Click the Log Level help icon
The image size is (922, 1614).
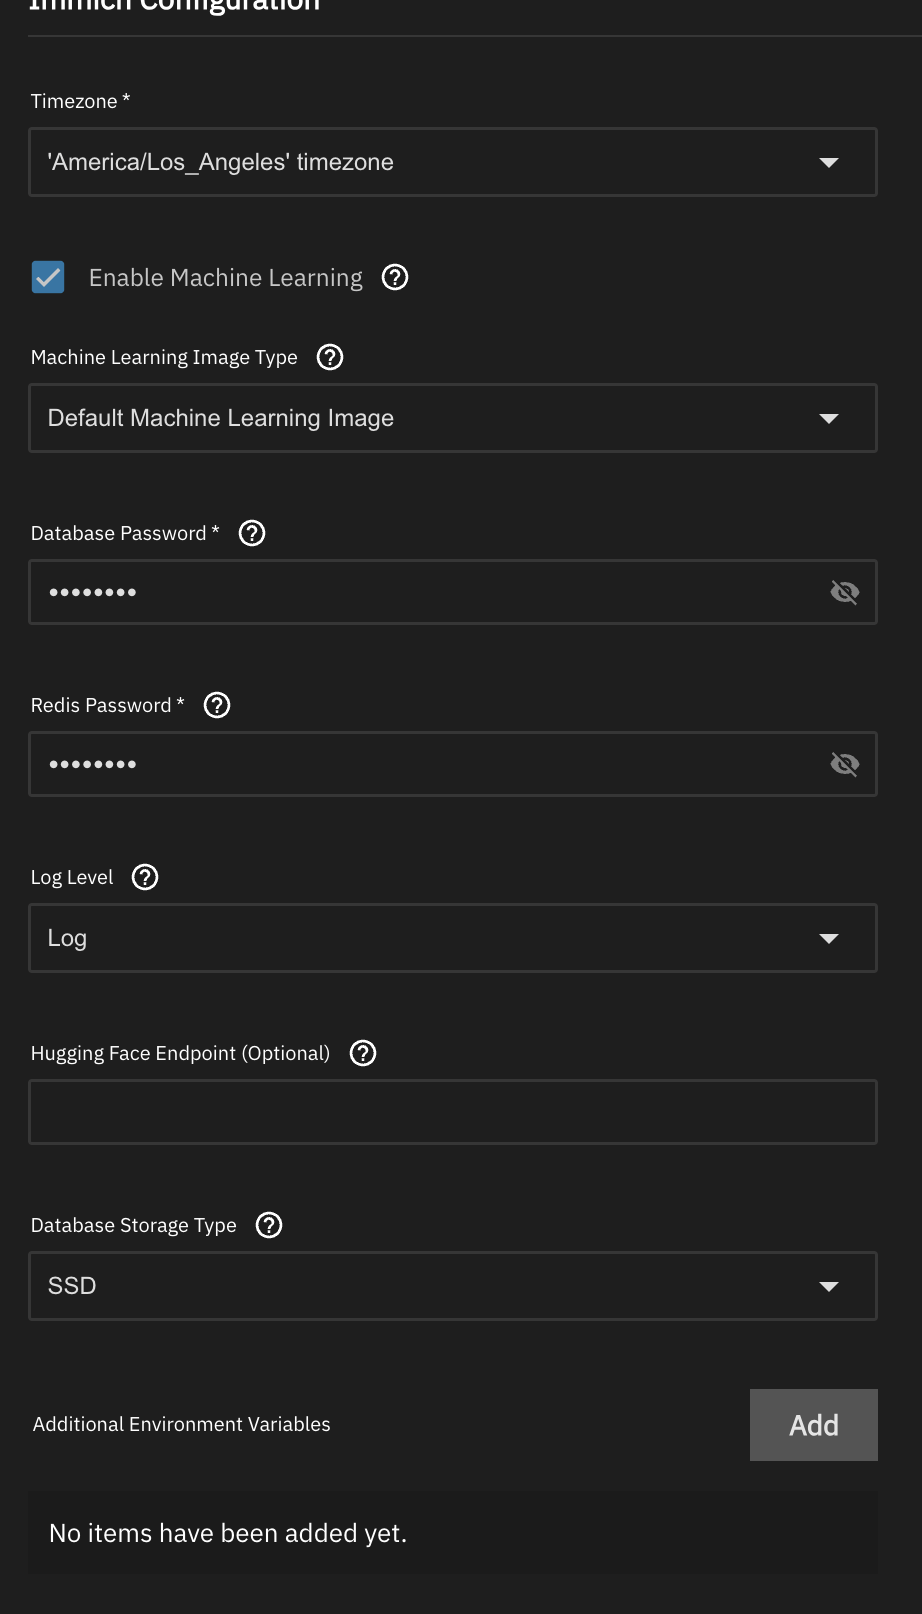tap(145, 877)
